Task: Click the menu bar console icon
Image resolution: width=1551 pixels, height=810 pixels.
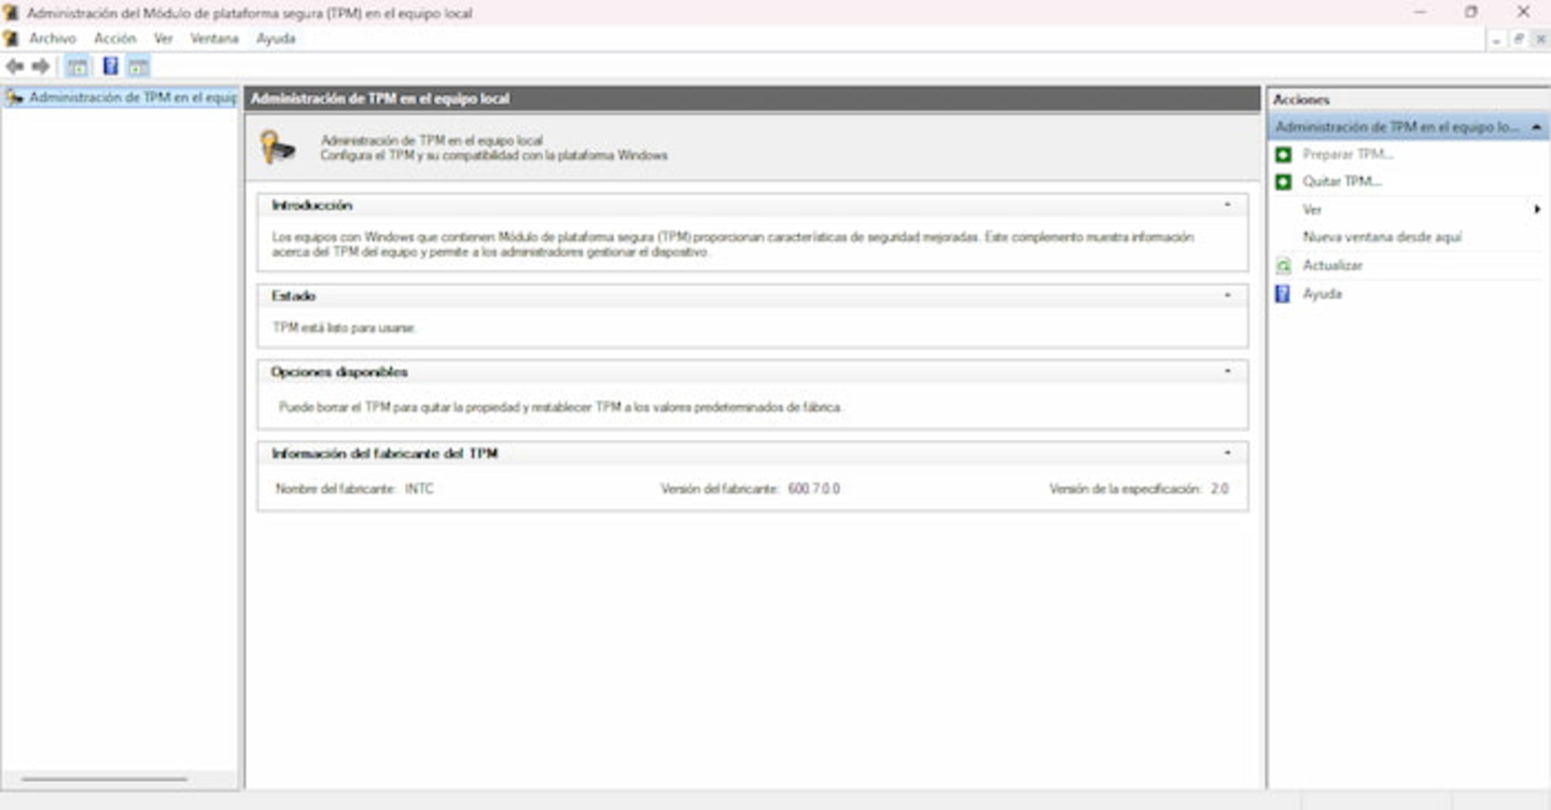Action: pos(11,38)
